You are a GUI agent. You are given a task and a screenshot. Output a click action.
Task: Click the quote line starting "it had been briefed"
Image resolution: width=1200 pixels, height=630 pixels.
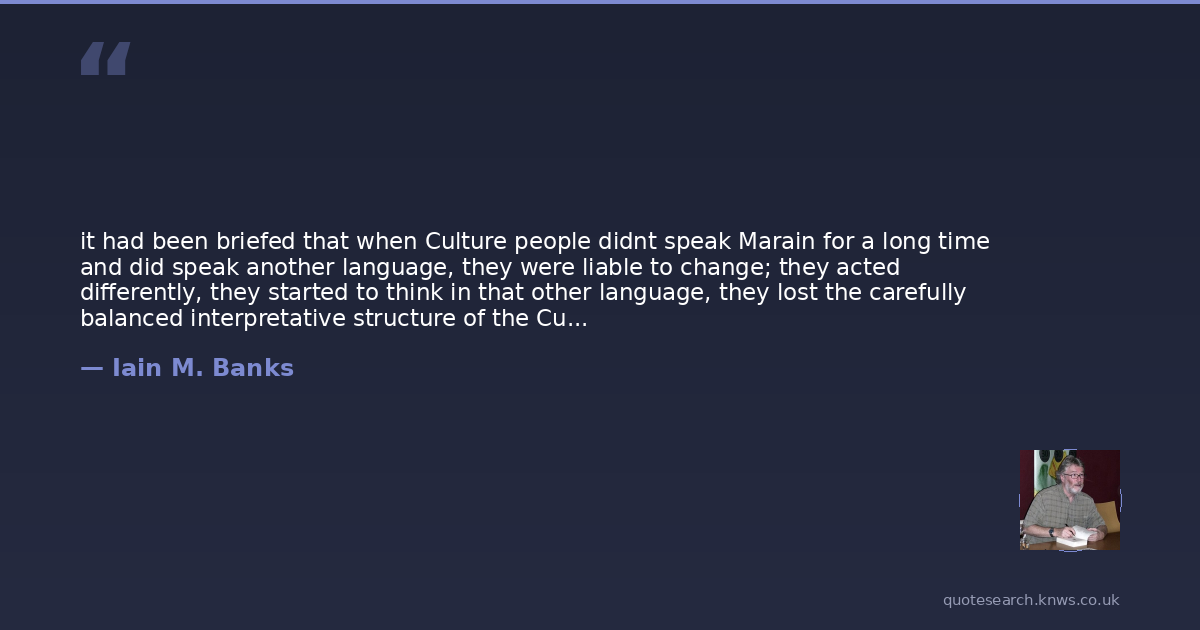[x=534, y=242]
